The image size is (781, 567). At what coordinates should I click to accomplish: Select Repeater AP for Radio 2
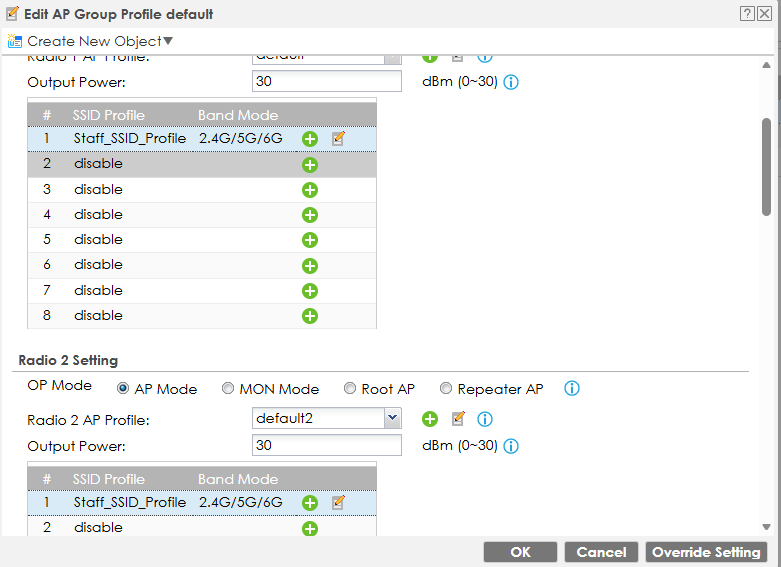coord(446,388)
